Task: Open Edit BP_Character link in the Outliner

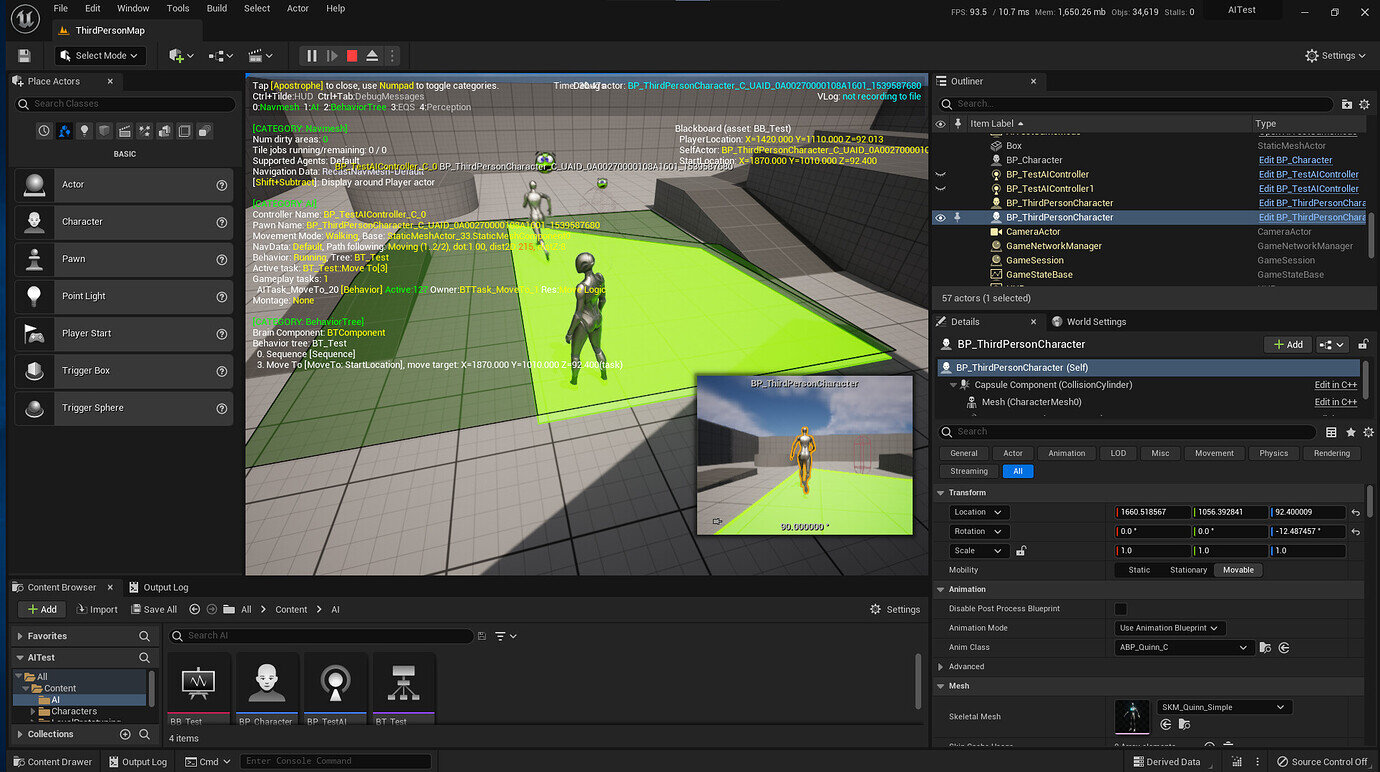Action: [1295, 160]
